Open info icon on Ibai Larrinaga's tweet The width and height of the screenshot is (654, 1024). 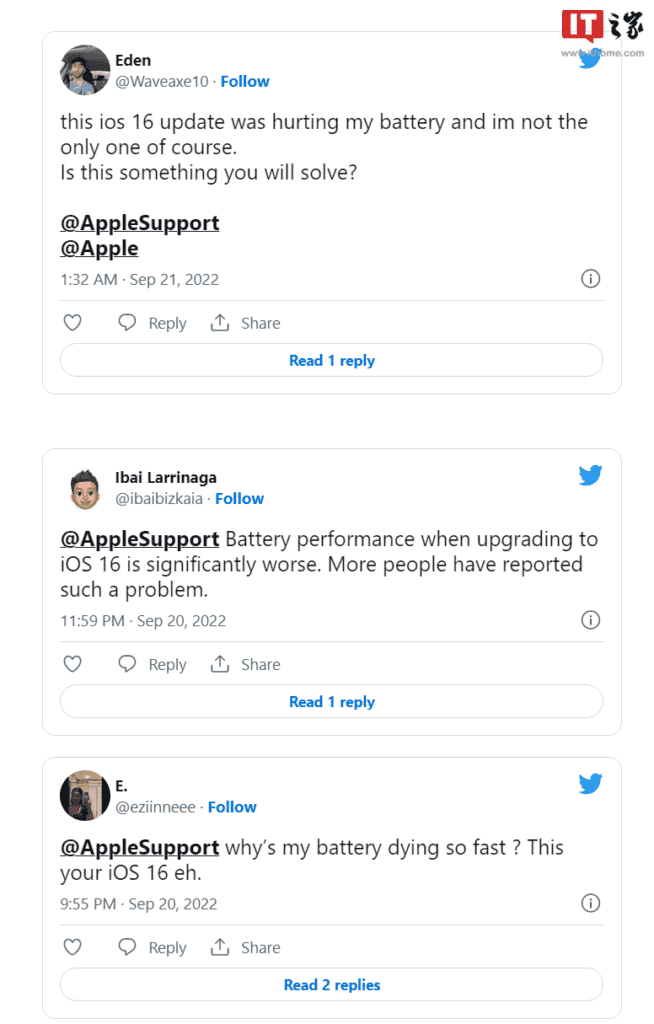coord(590,620)
